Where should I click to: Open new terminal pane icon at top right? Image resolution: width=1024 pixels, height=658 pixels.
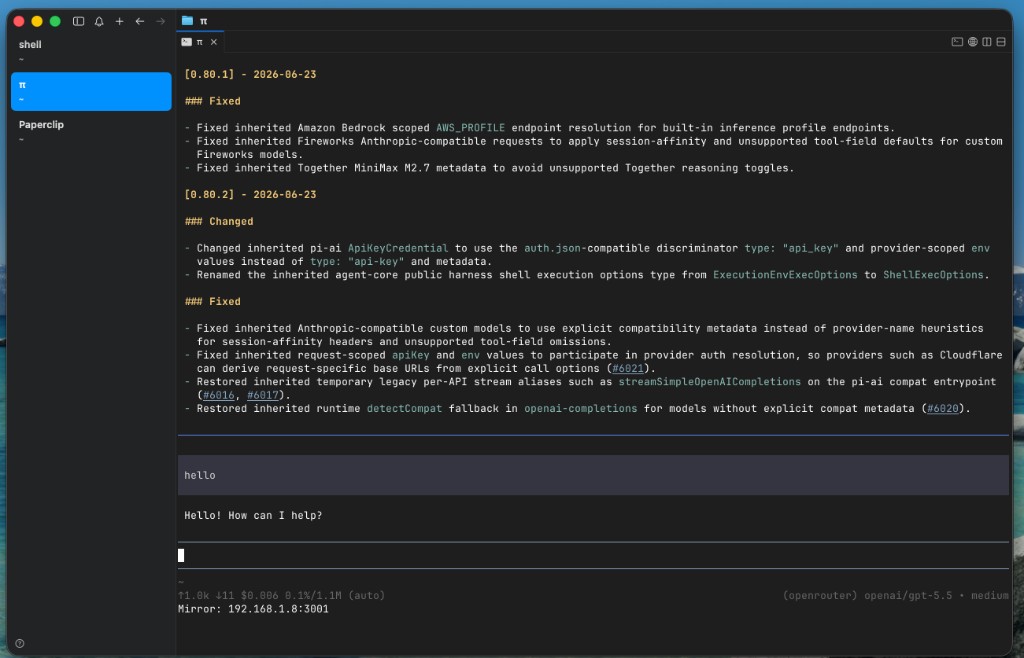957,42
